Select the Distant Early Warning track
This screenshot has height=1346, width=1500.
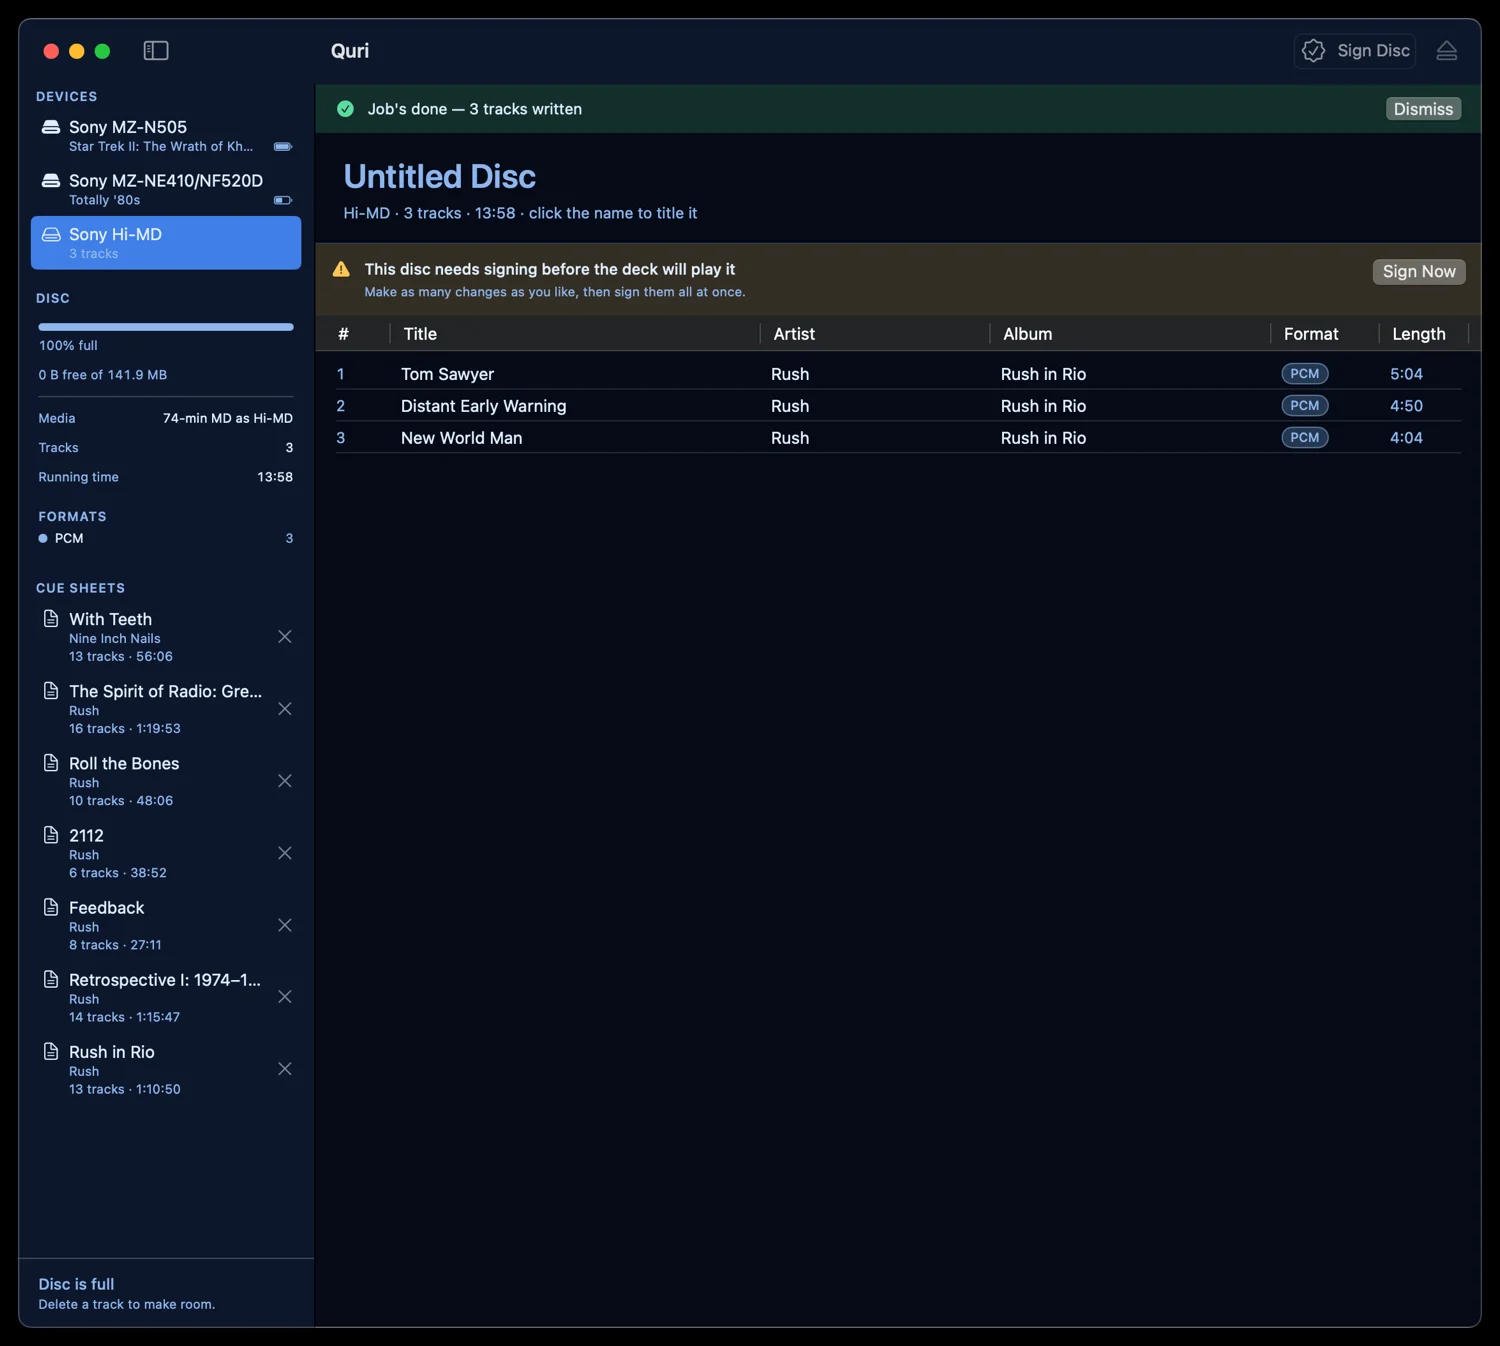coord(898,406)
